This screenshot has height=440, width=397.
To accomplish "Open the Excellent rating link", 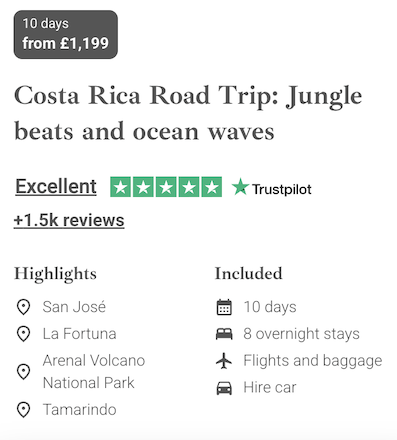I will [x=56, y=186].
